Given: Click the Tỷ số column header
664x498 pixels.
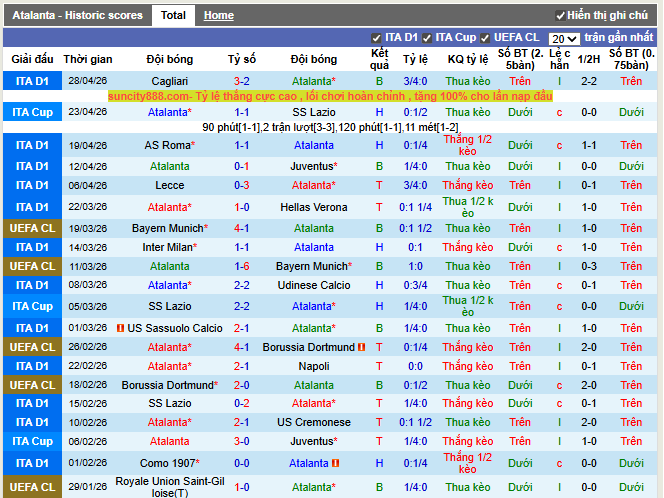Looking at the screenshot, I should point(242,59).
